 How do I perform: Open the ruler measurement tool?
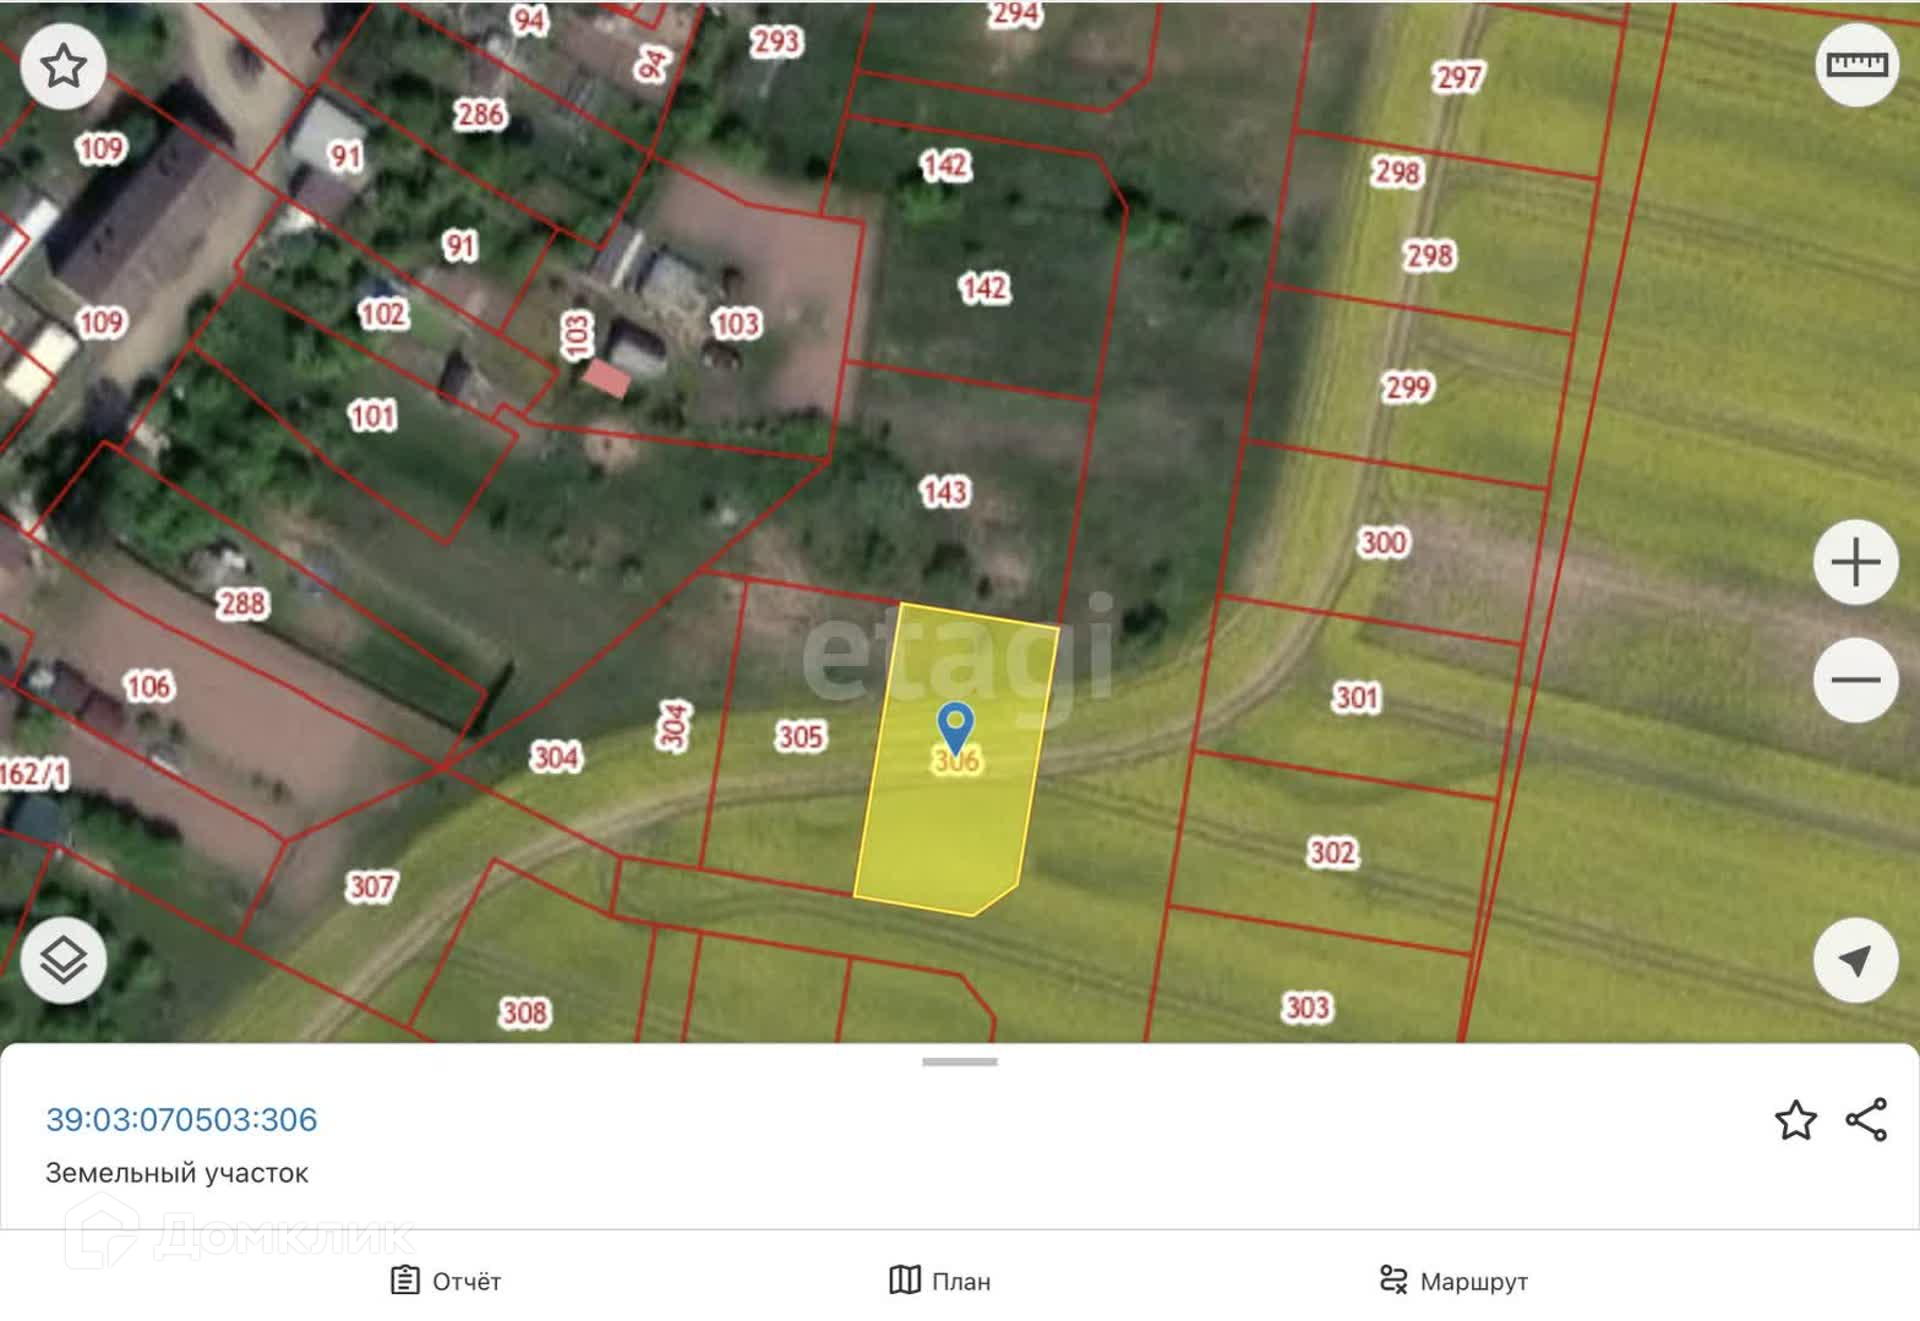(1856, 66)
